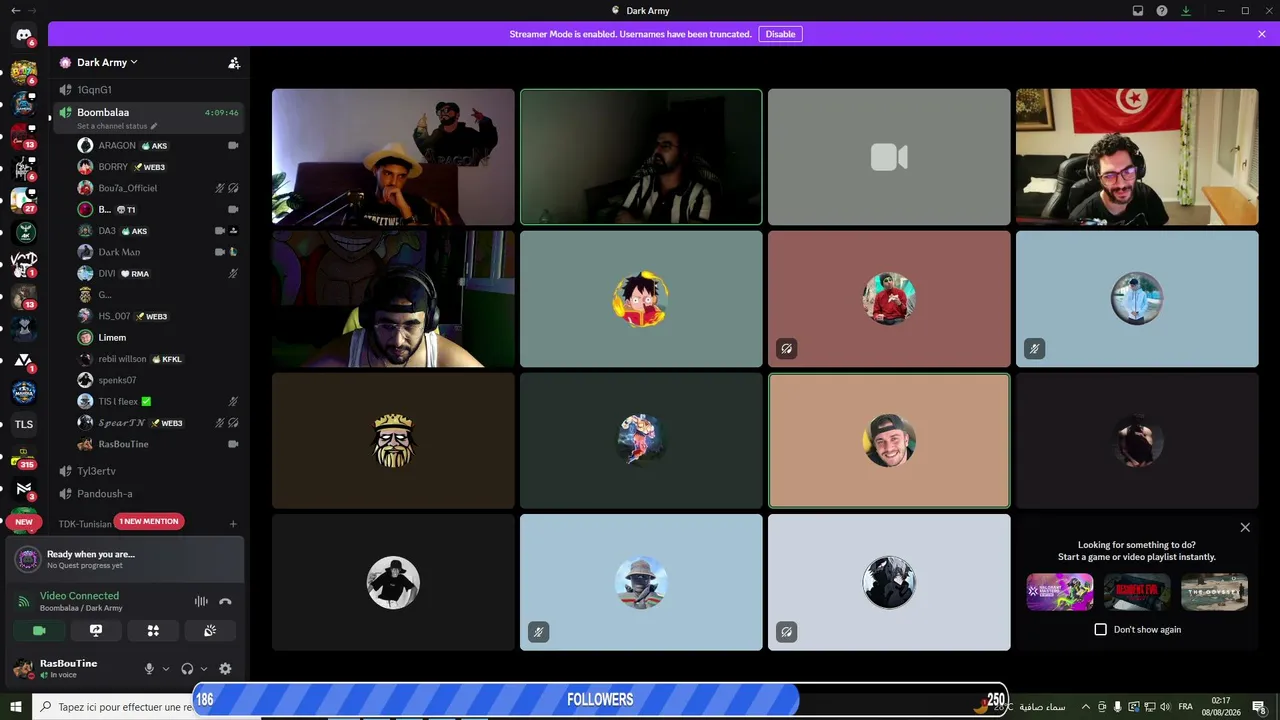This screenshot has width=1280, height=720.
Task: Click Windows taskbar search box
Action: pos(113,707)
